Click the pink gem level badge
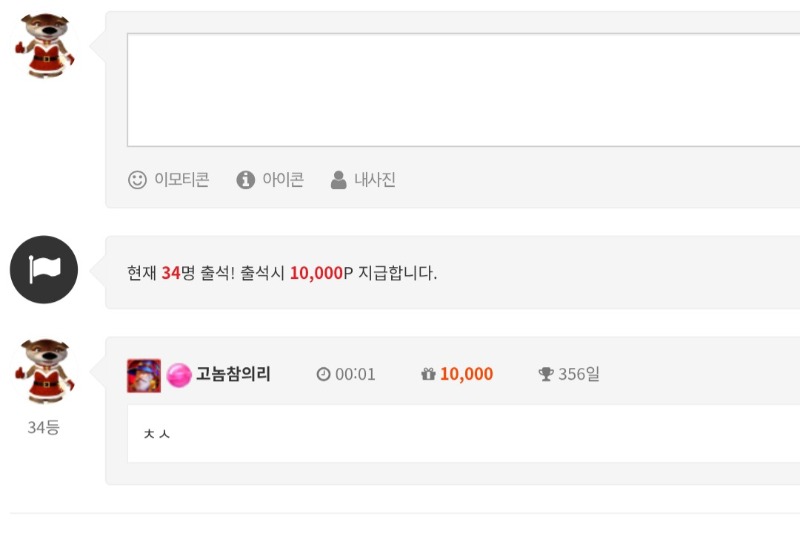Image resolution: width=800 pixels, height=534 pixels. coord(179,375)
